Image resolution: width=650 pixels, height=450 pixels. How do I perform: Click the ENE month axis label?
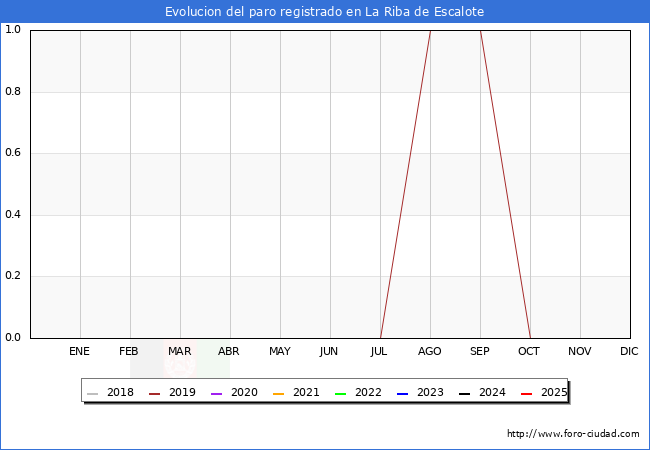(x=80, y=351)
